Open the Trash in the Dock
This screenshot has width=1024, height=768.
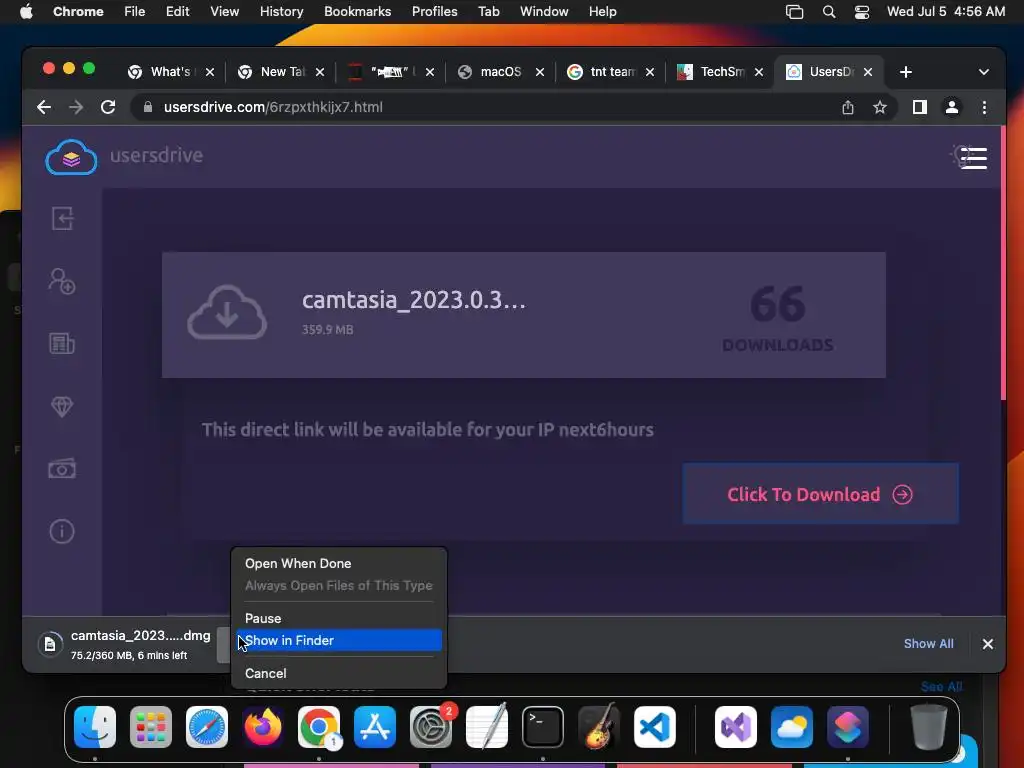pyautogui.click(x=929, y=726)
